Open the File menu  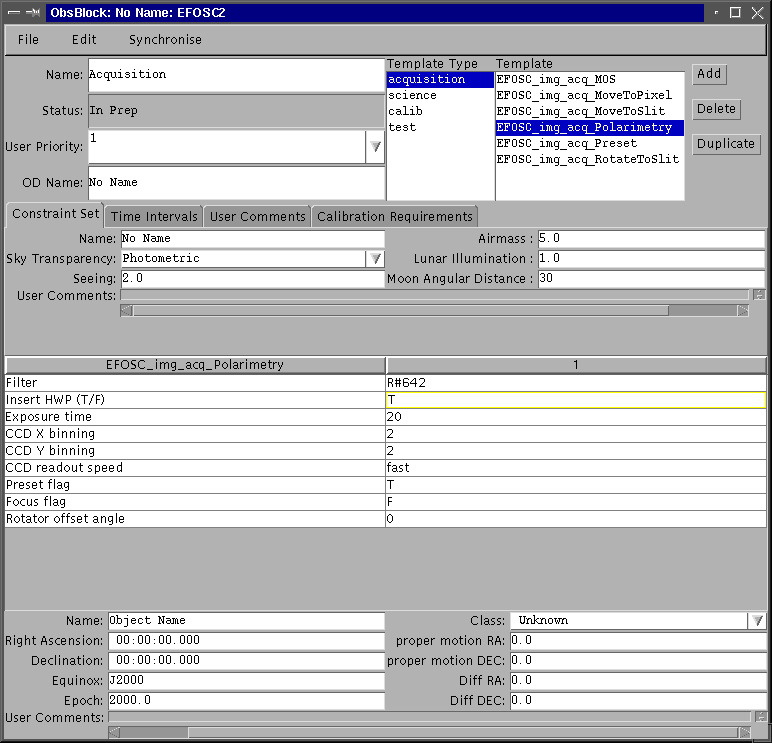[x=28, y=40]
